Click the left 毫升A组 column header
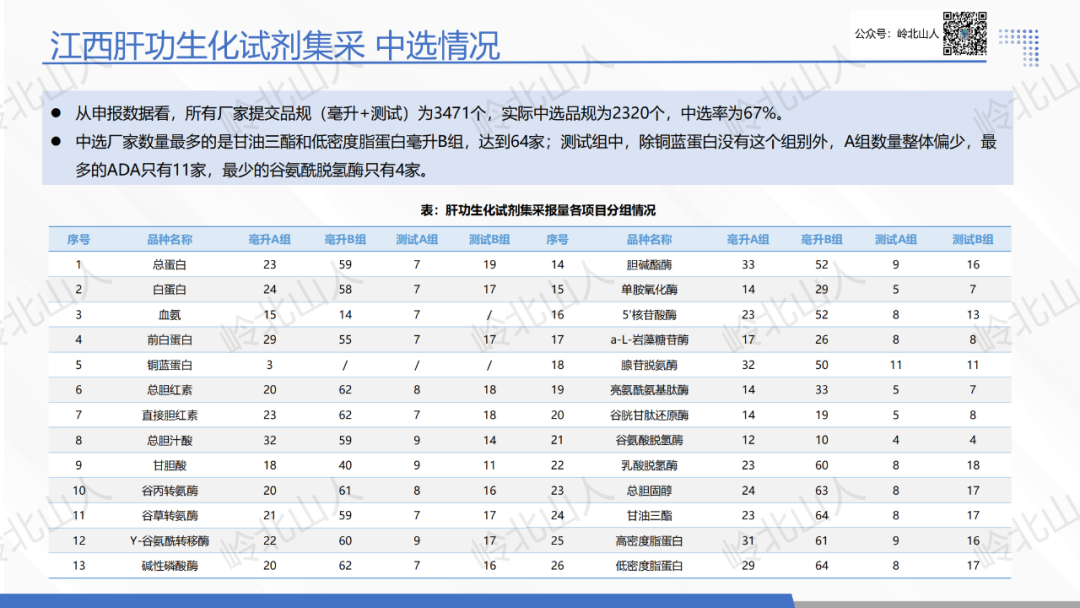The height and width of the screenshot is (608, 1080). coord(269,240)
